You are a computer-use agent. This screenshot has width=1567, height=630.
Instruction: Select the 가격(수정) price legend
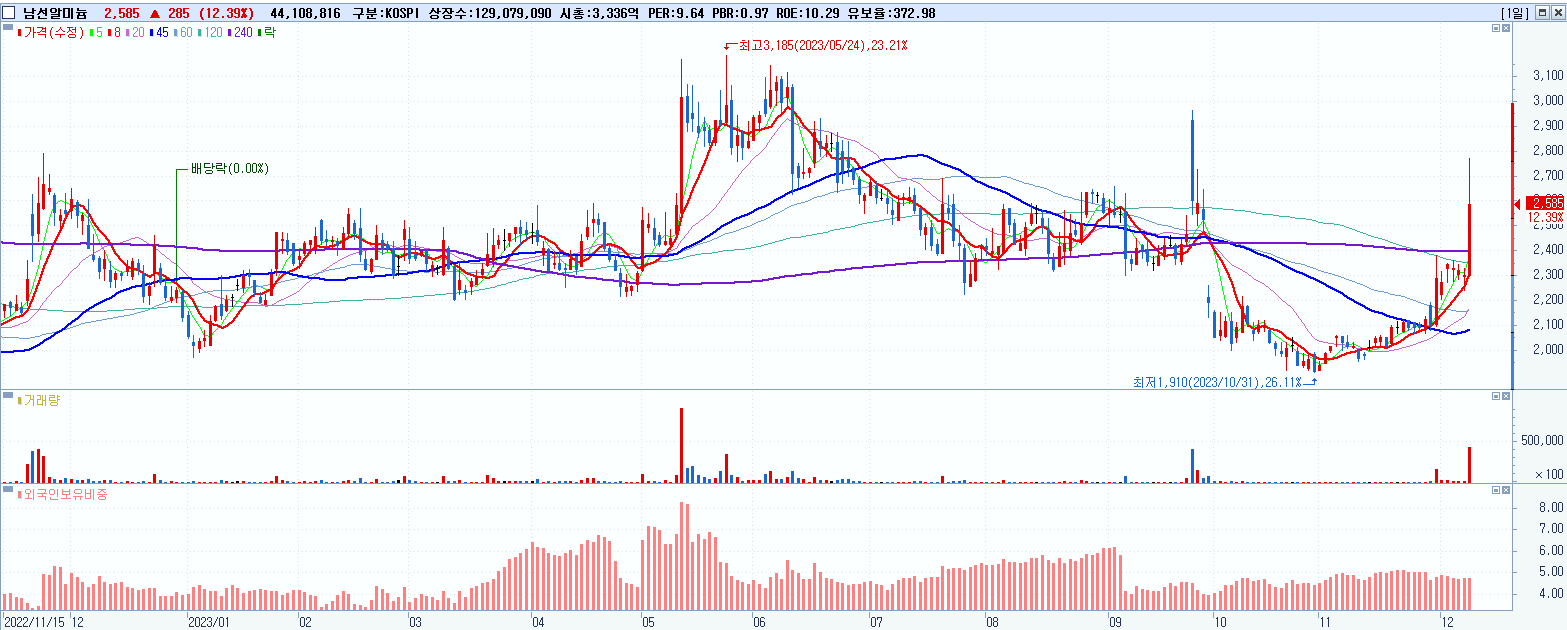point(52,33)
